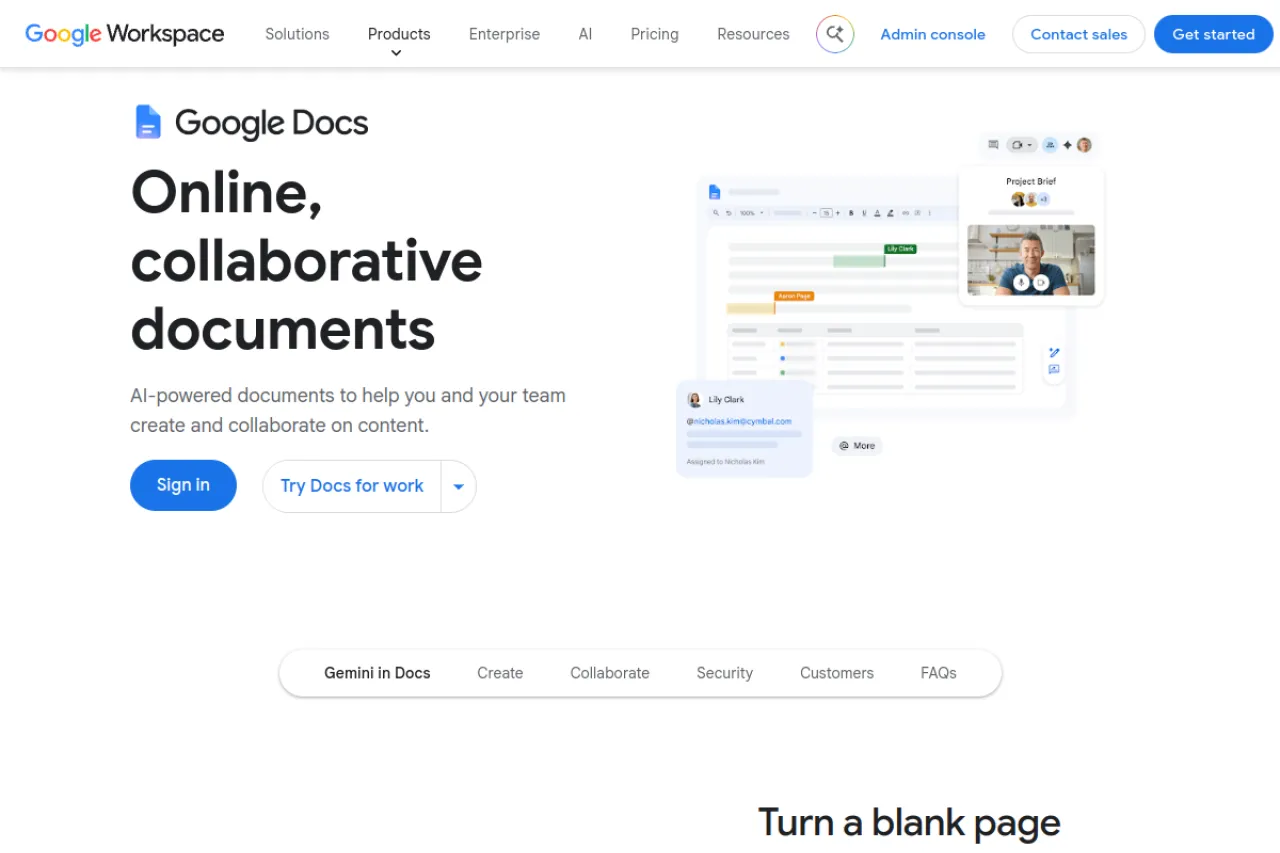Screen dimensions: 1280x853
Task: Go to the Pricing page
Action: (655, 34)
